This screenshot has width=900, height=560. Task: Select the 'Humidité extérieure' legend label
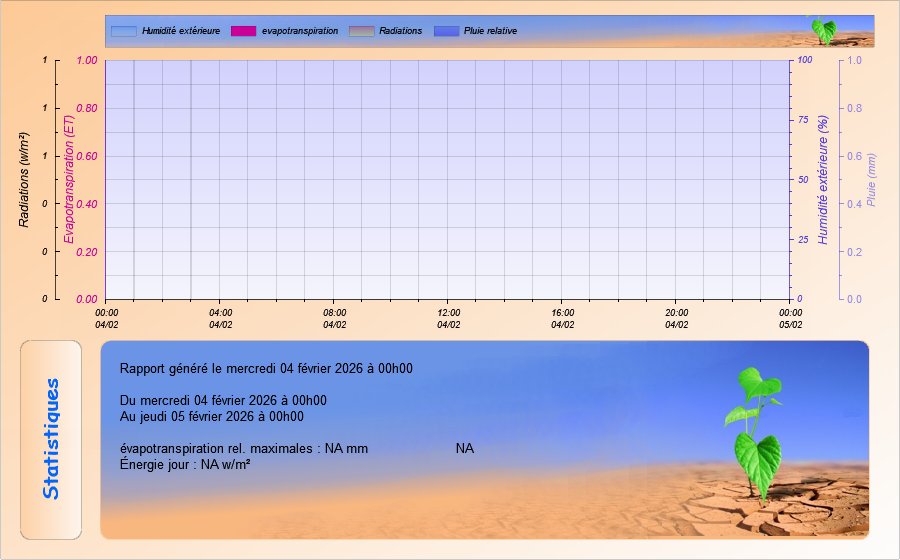click(181, 31)
